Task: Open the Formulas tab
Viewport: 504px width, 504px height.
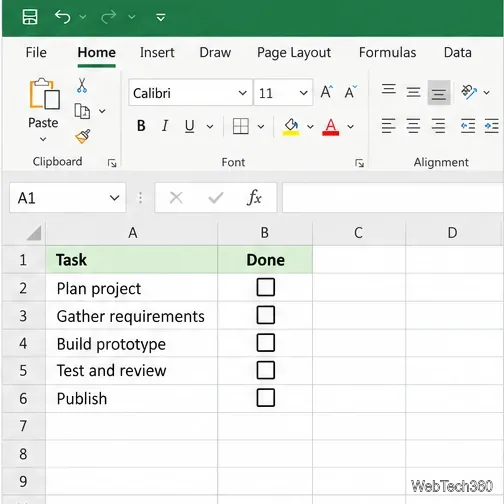Action: (387, 53)
